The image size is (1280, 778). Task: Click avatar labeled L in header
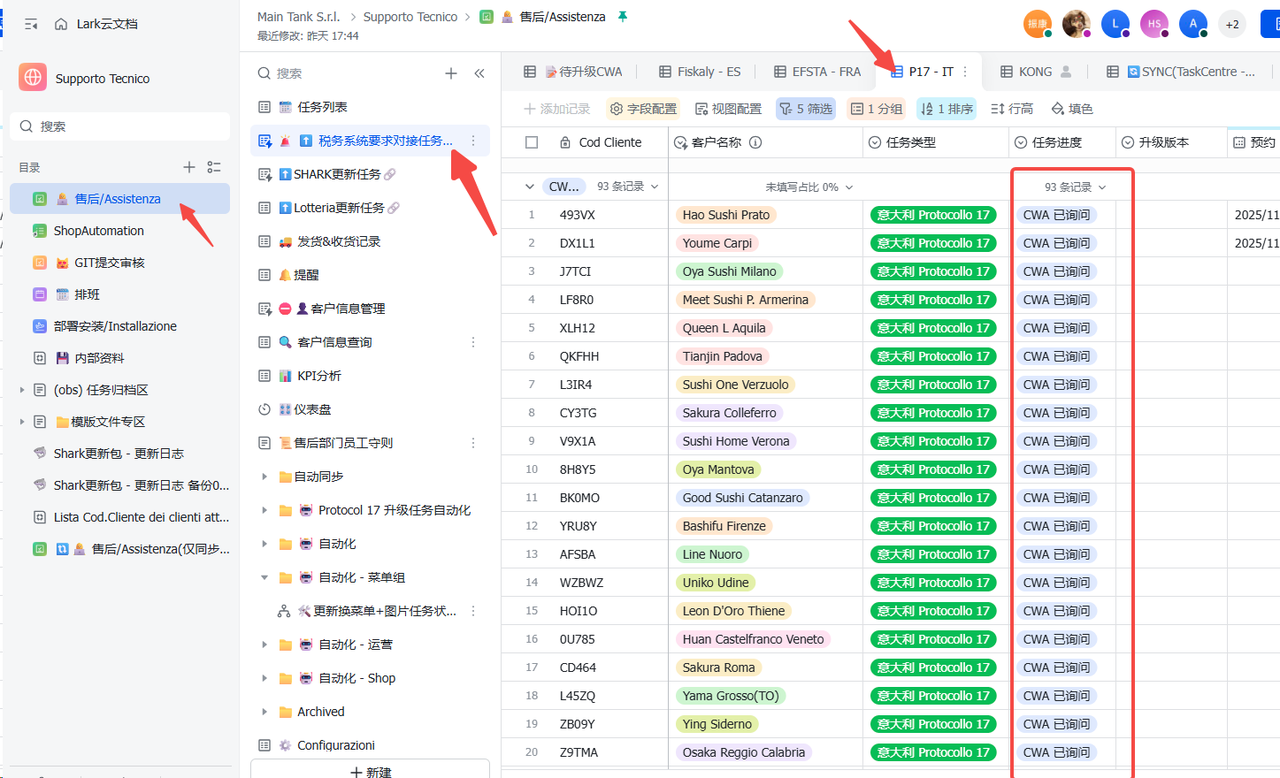click(x=1115, y=24)
